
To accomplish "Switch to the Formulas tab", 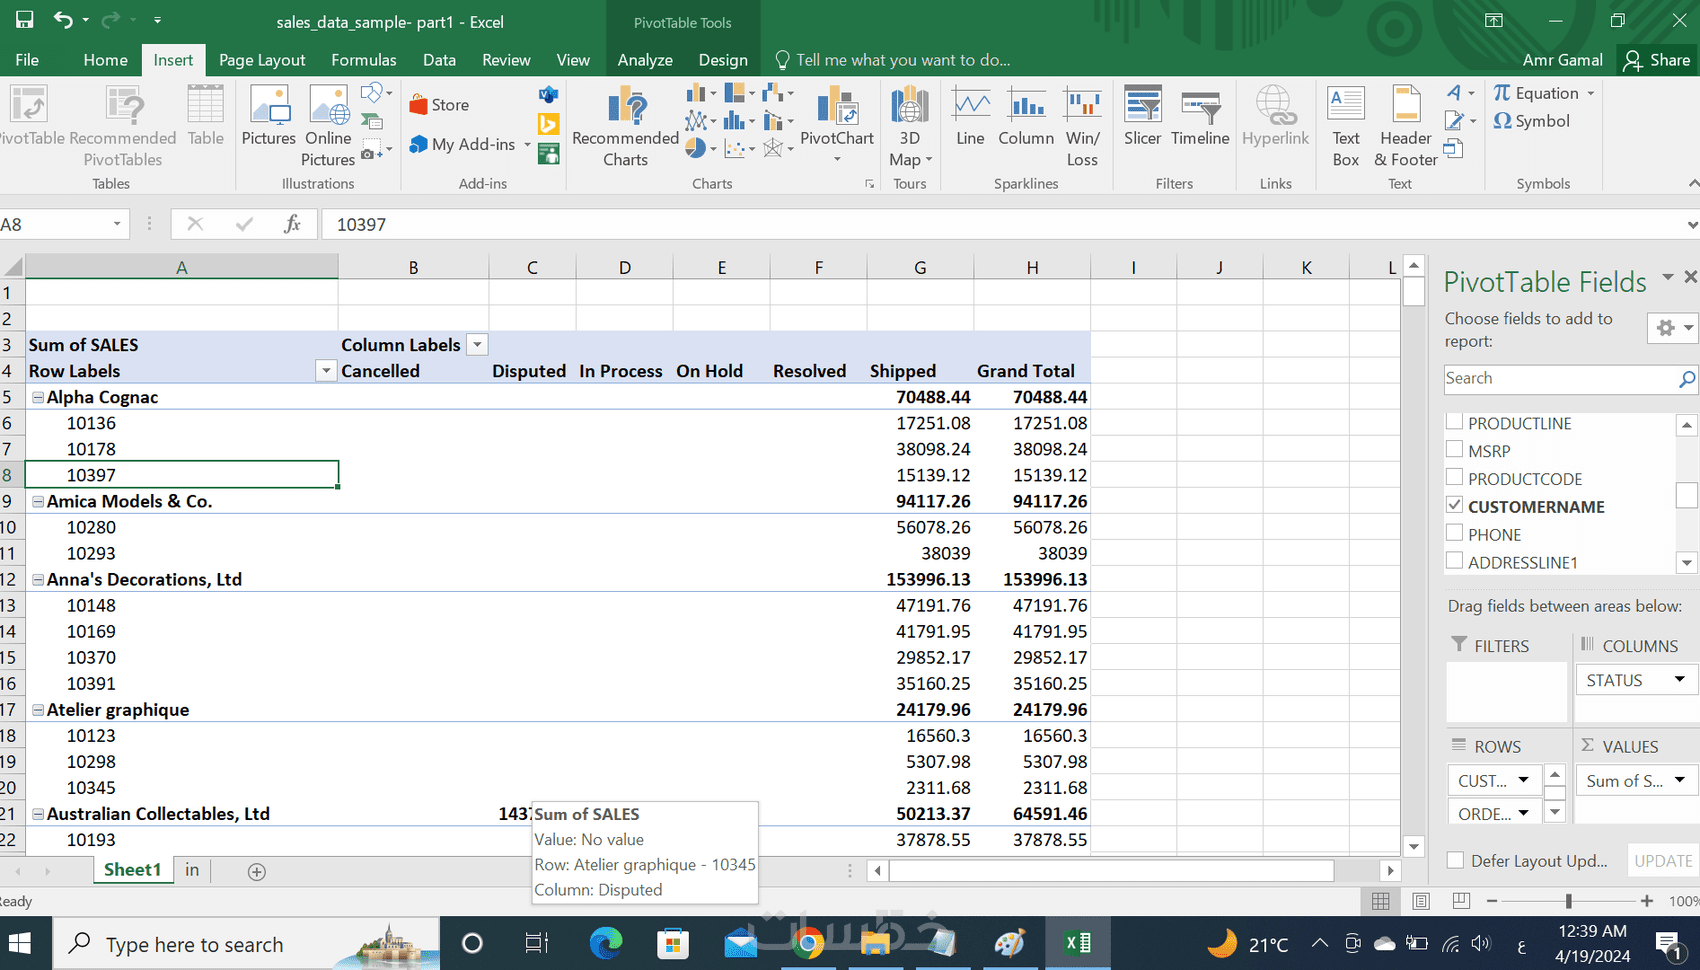I will tap(364, 60).
